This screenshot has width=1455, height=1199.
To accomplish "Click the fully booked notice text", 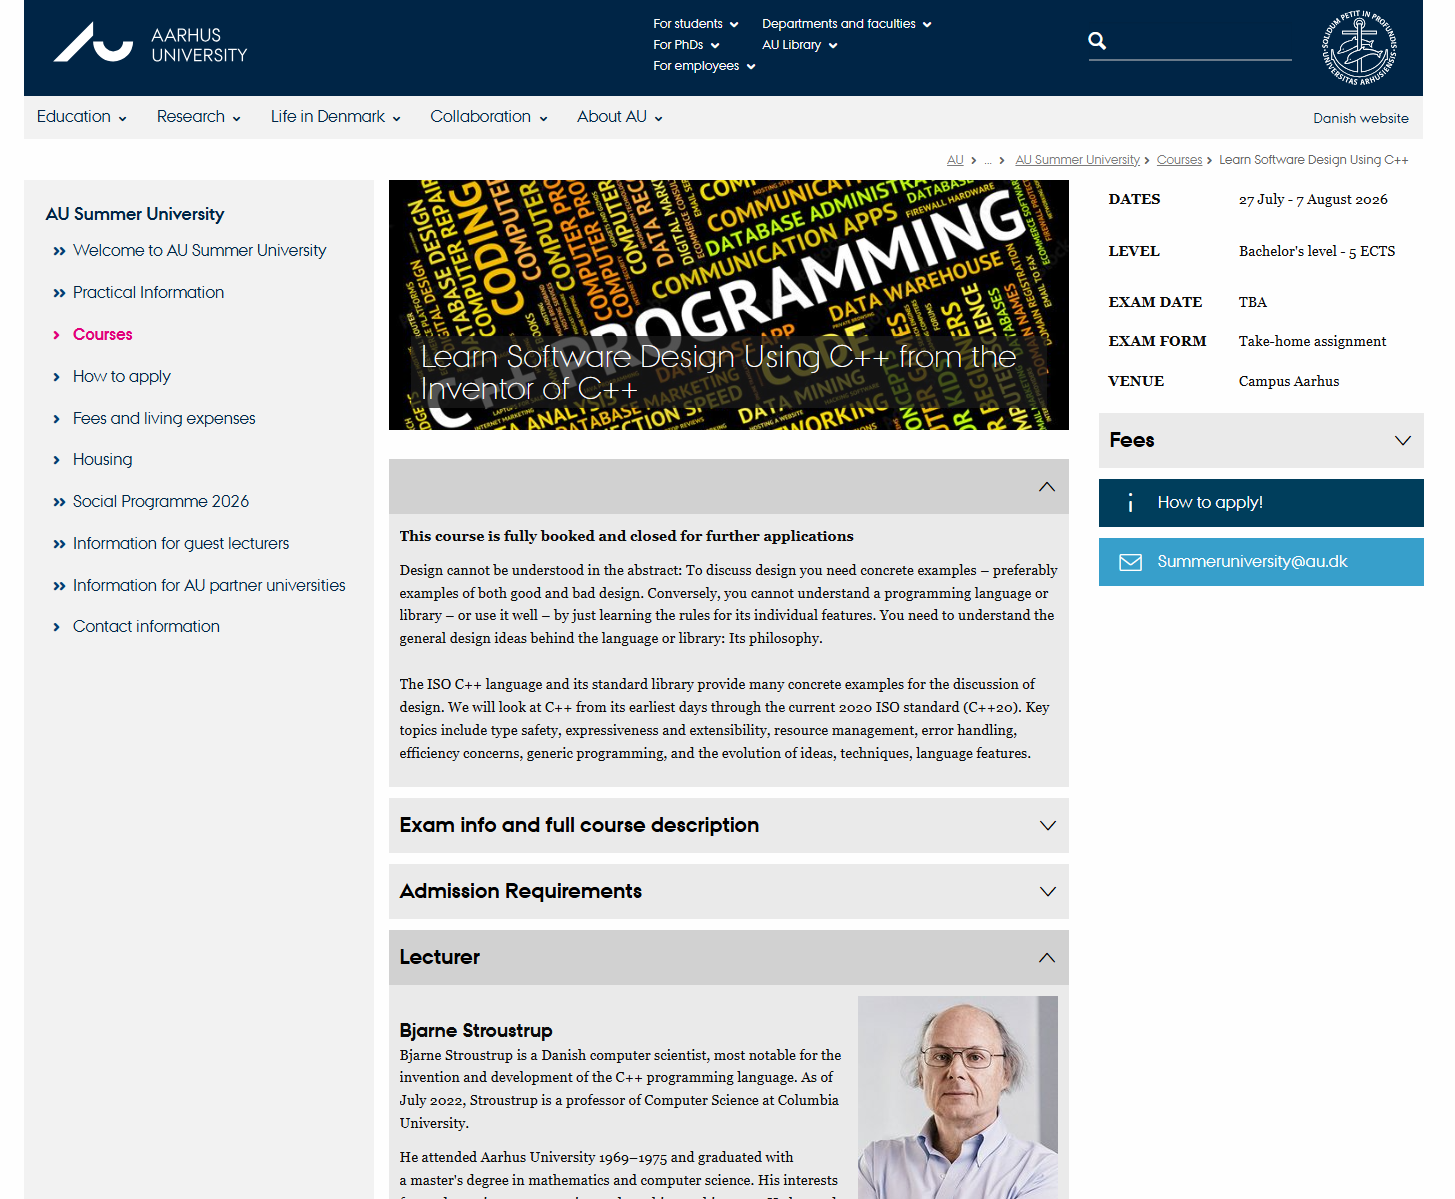I will [x=627, y=537].
